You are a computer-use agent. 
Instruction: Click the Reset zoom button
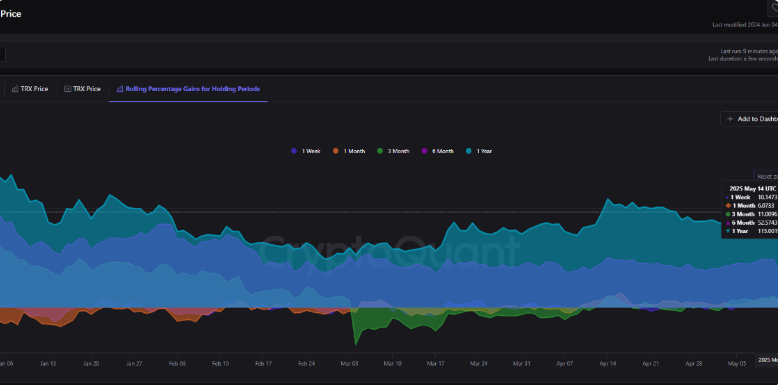point(766,177)
